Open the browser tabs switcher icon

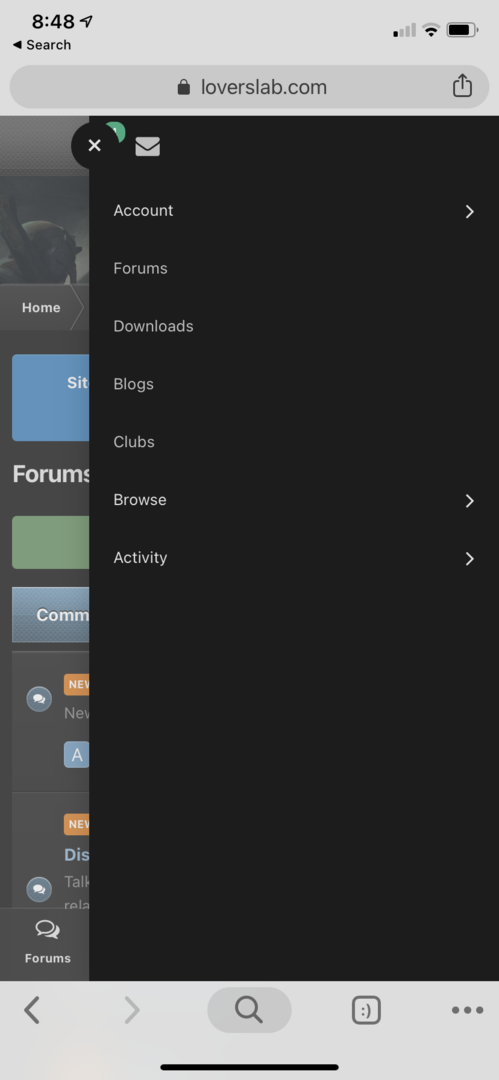[x=366, y=1010]
